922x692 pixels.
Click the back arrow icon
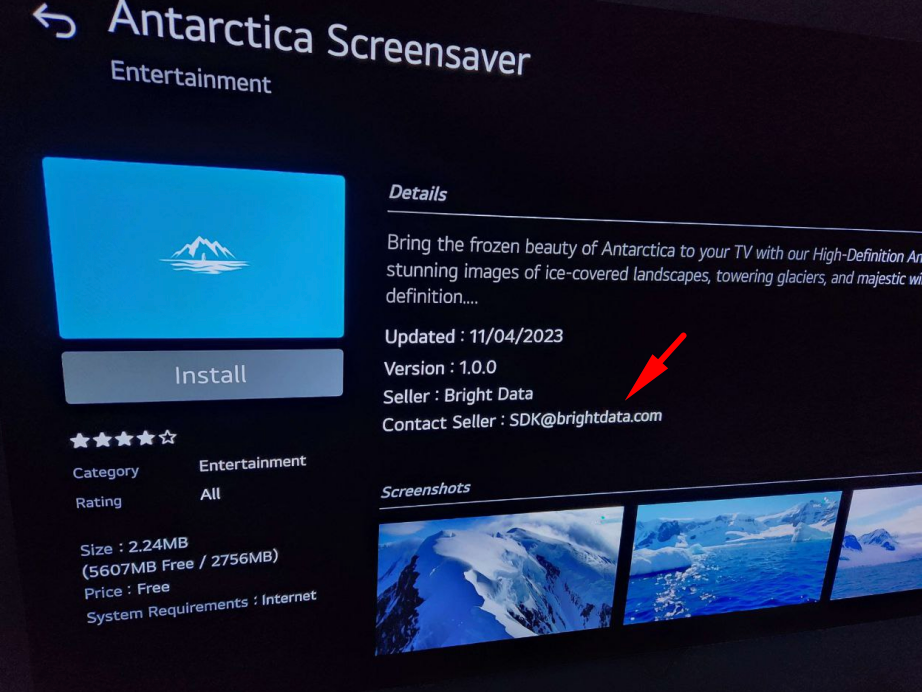[55, 21]
